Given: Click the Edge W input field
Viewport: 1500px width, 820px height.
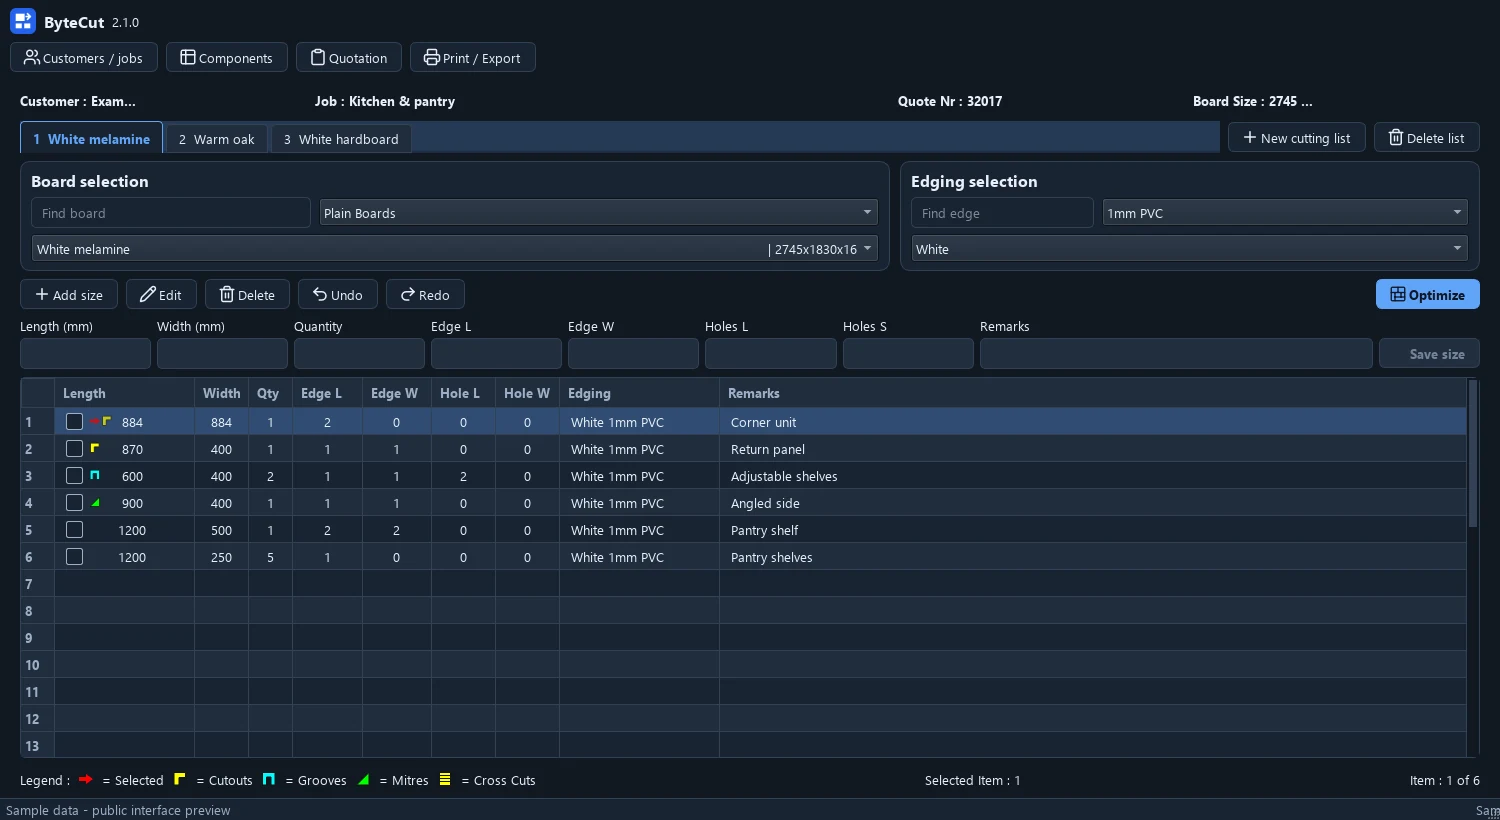Looking at the screenshot, I should (x=633, y=353).
